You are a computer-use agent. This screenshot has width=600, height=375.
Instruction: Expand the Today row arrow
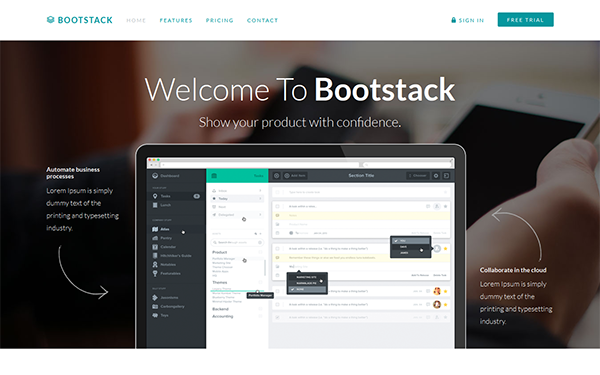260,199
